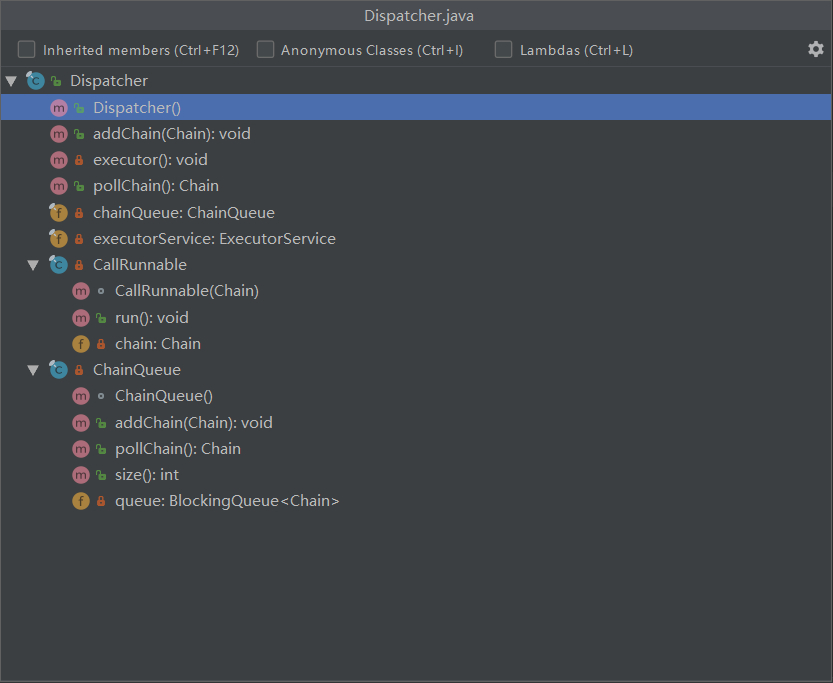Enable the Inherited members checkbox

[27, 49]
